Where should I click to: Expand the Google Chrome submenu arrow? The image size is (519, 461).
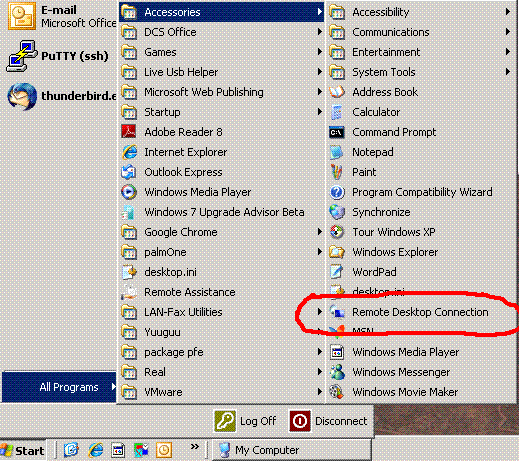(320, 232)
